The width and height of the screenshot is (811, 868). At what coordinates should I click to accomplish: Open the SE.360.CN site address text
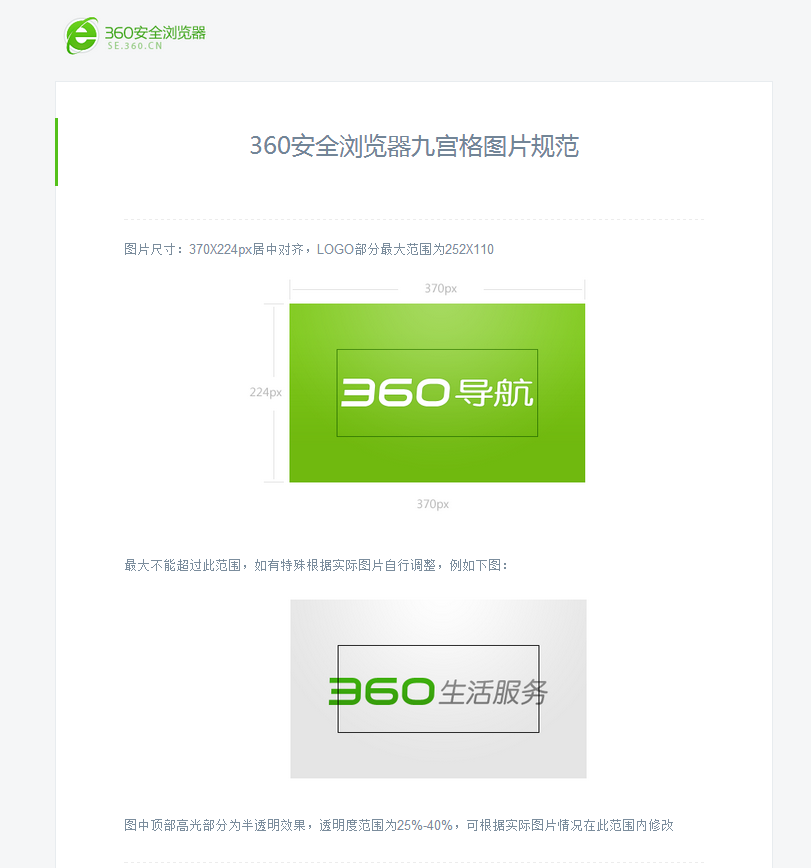point(135,46)
